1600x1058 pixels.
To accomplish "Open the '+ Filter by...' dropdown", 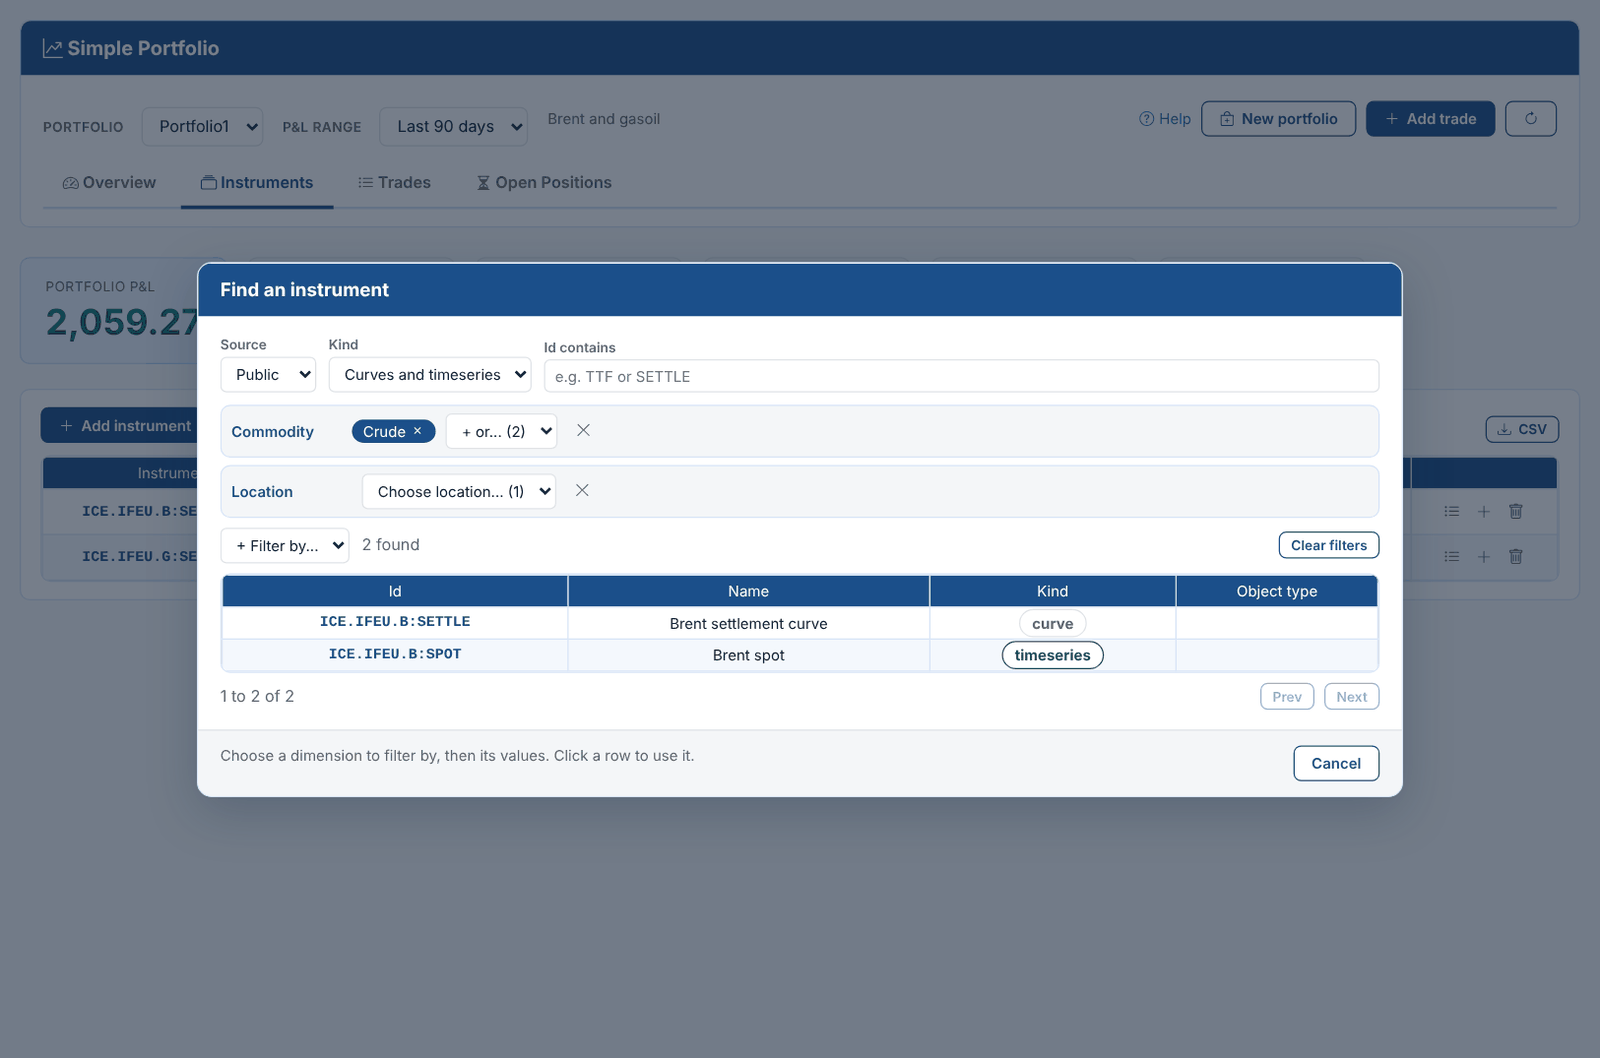I will coord(285,545).
